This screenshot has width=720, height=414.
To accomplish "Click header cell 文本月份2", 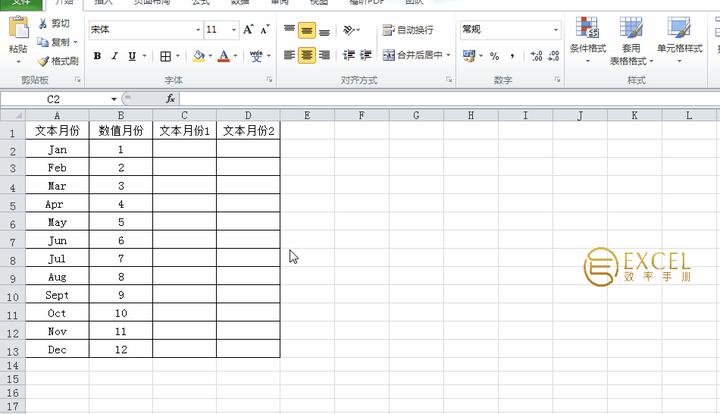I will click(x=248, y=131).
